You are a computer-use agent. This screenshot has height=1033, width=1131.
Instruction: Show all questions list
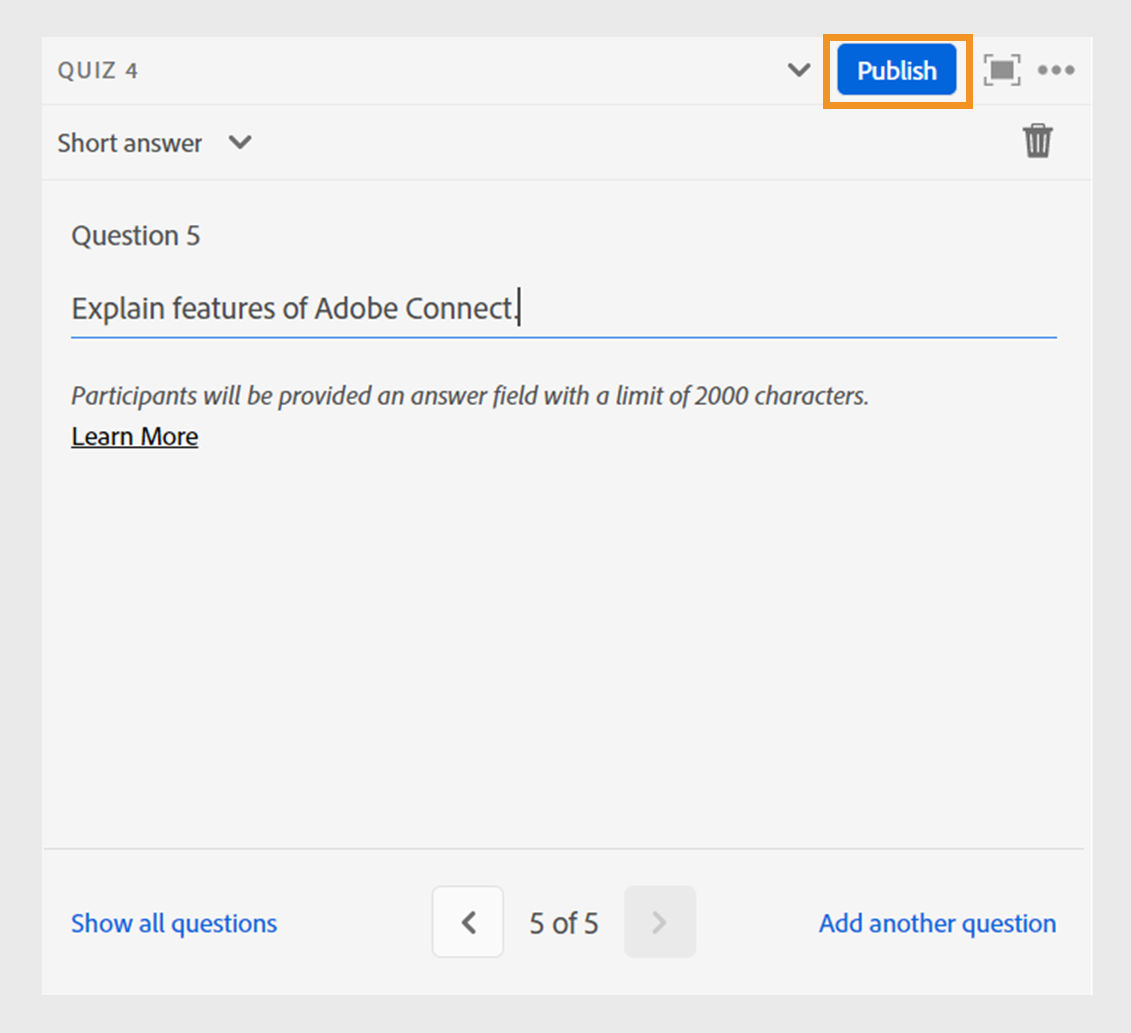(174, 923)
